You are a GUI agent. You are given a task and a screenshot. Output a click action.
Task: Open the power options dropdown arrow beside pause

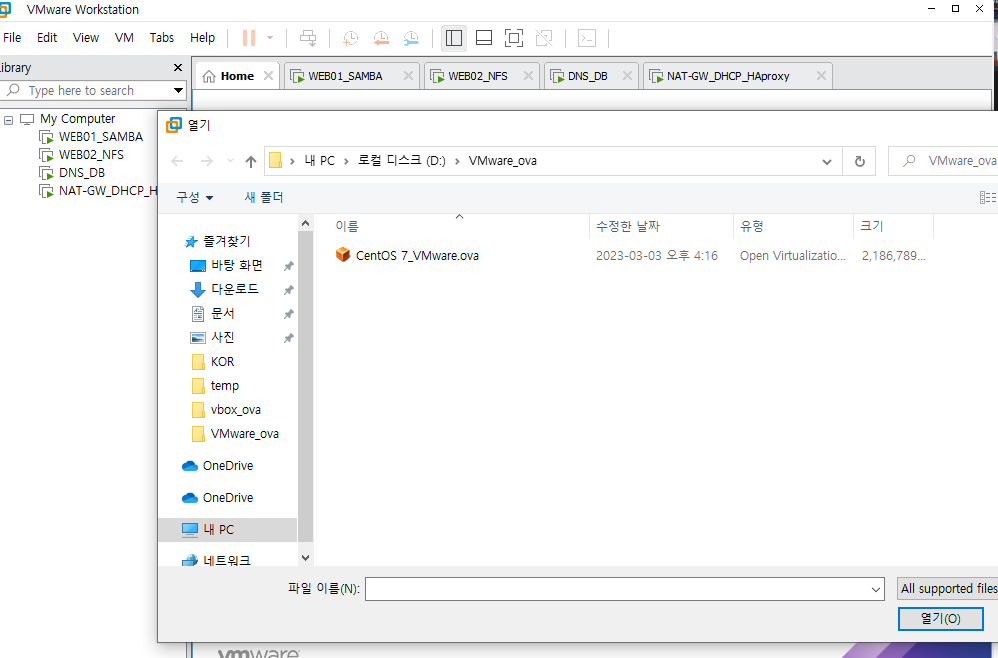270,38
